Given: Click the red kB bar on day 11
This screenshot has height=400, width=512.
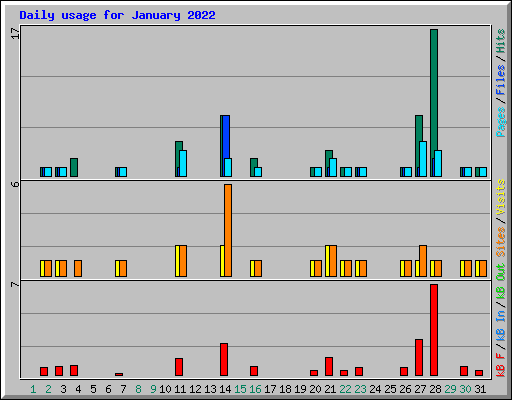Looking at the screenshot, I should click(179, 367).
